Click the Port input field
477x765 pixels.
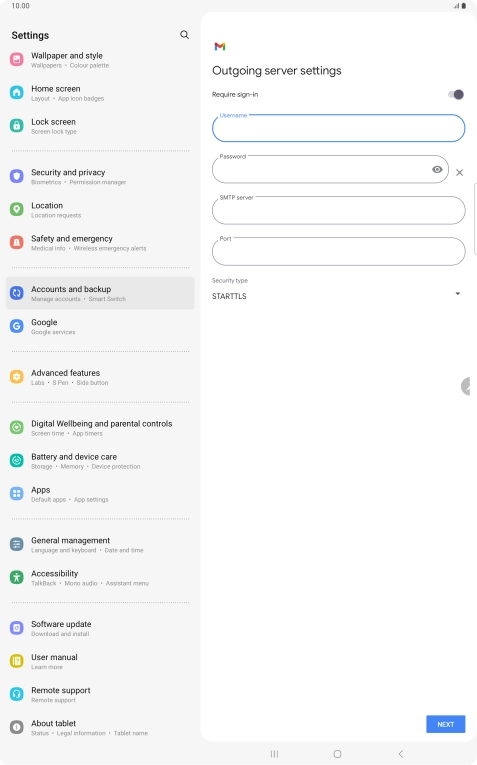click(x=338, y=252)
